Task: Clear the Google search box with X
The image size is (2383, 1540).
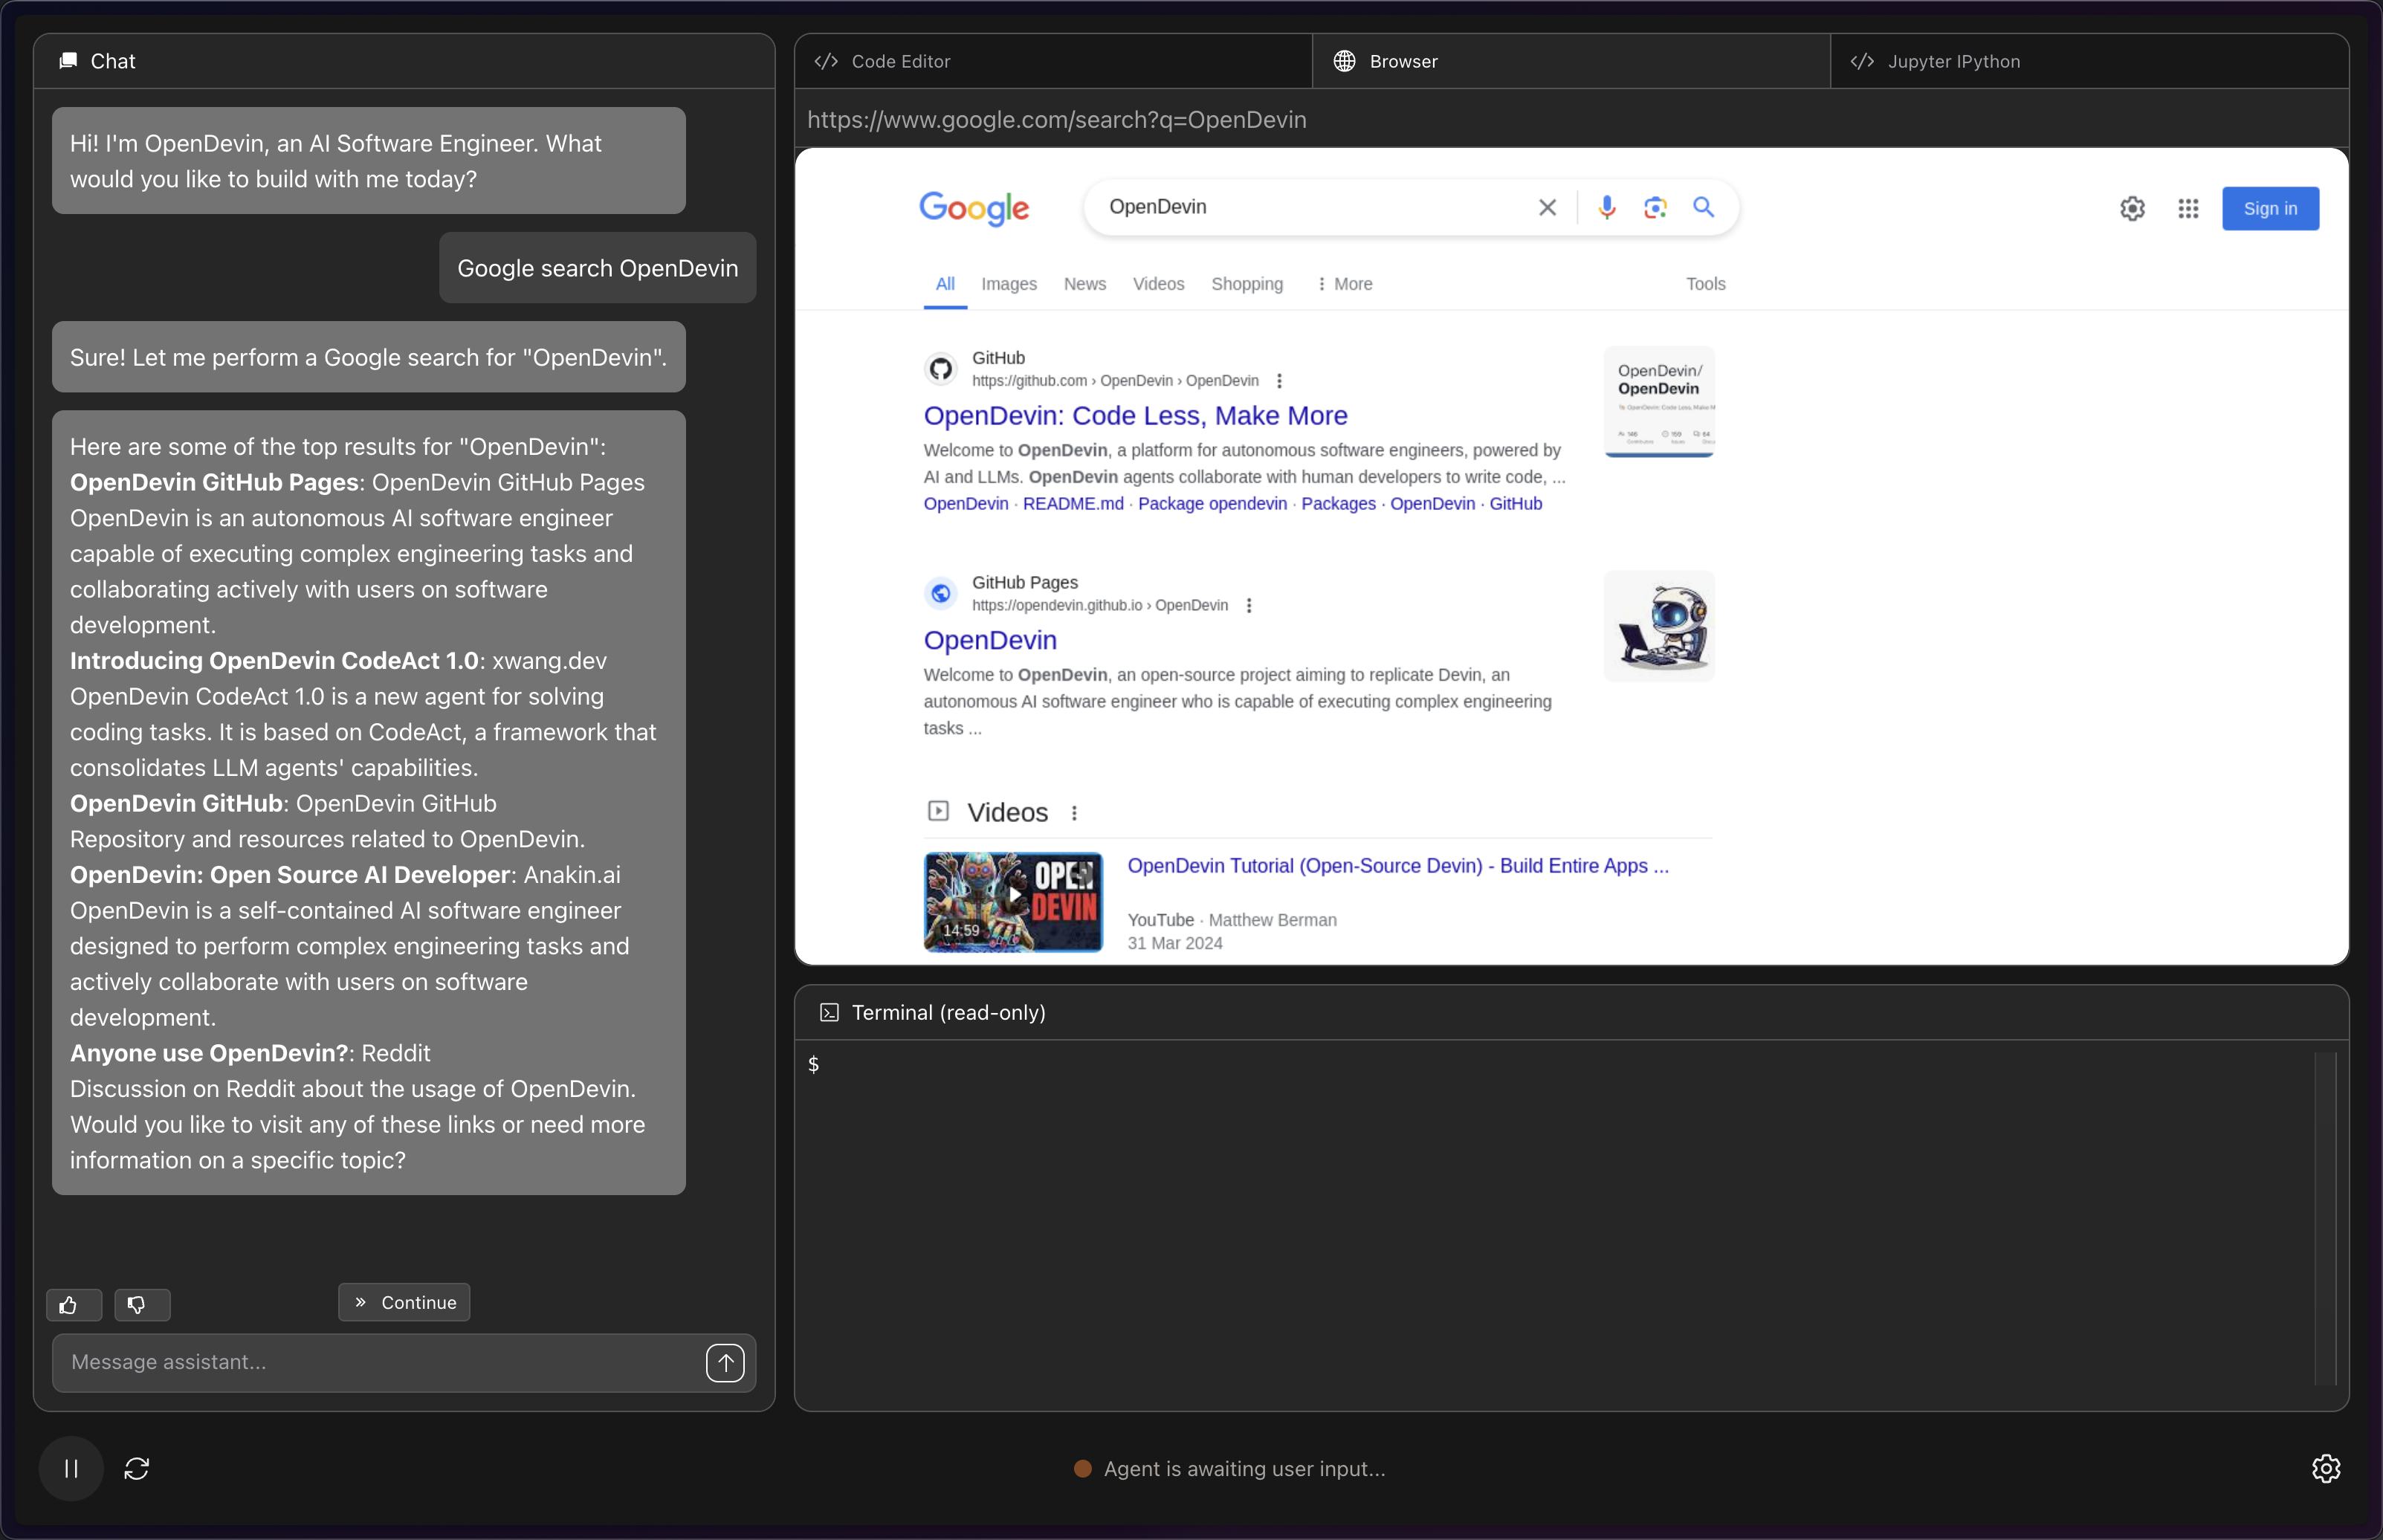Action: (1547, 207)
